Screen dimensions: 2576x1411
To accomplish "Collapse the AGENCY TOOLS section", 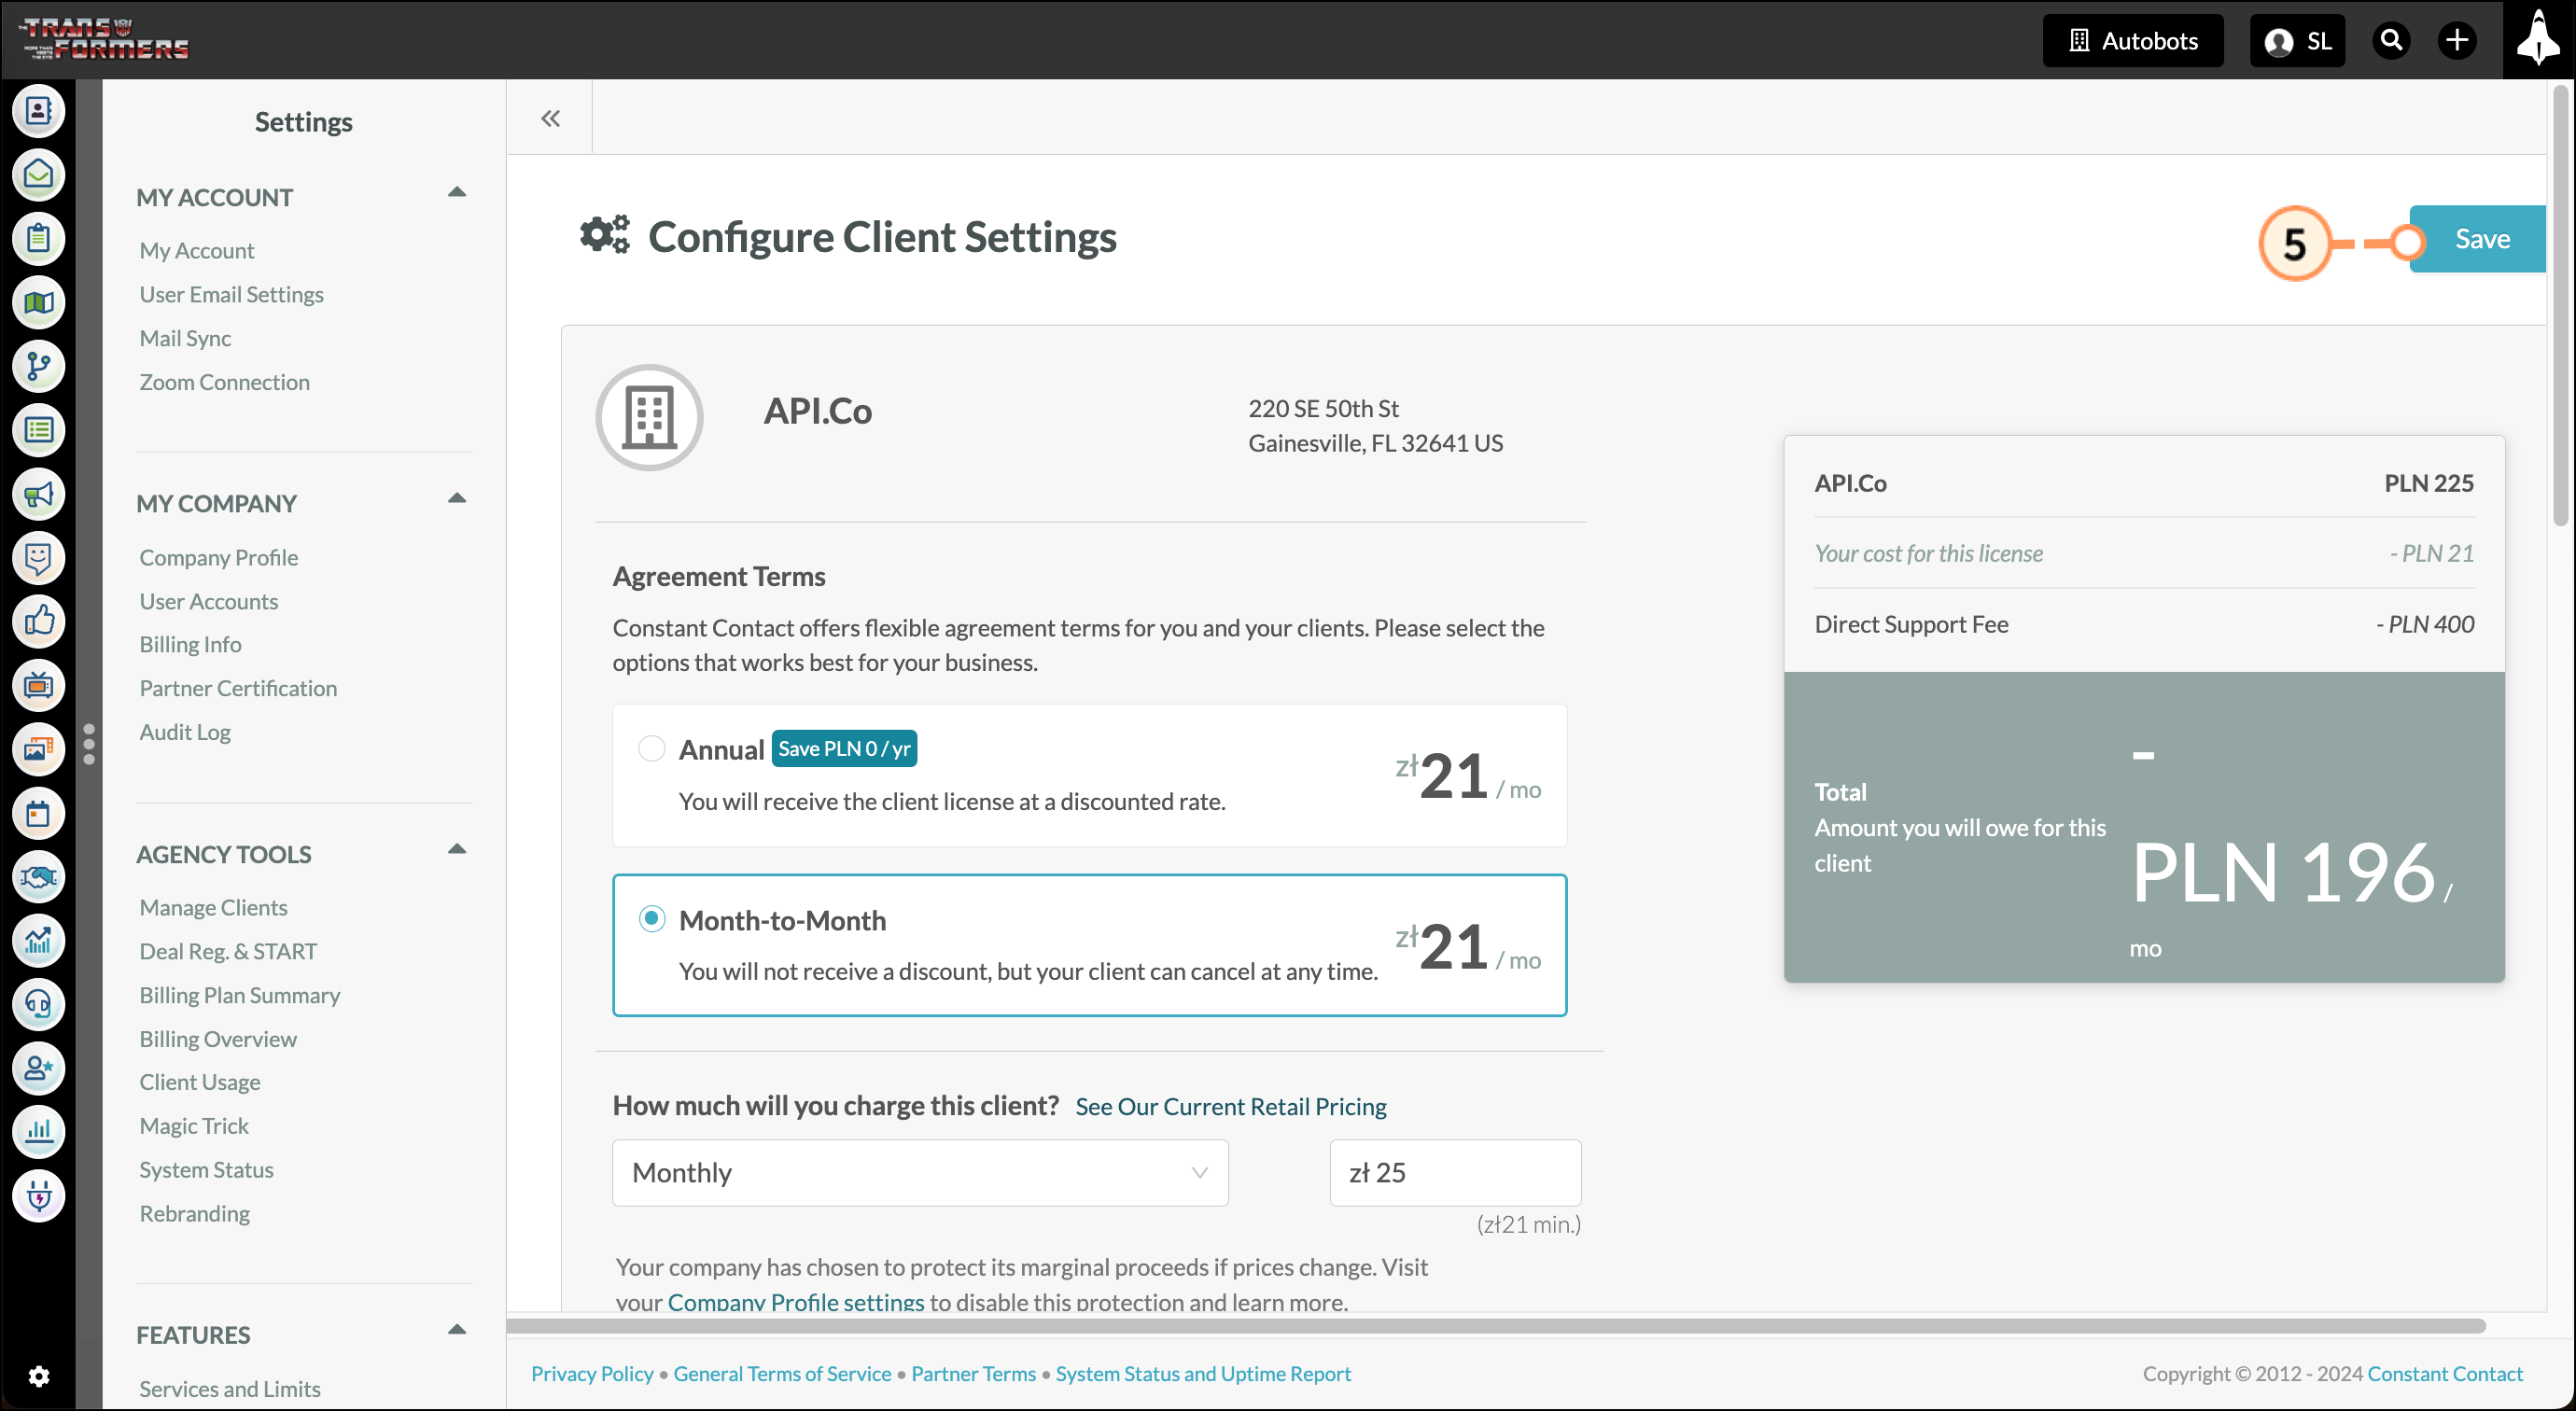I will point(457,849).
